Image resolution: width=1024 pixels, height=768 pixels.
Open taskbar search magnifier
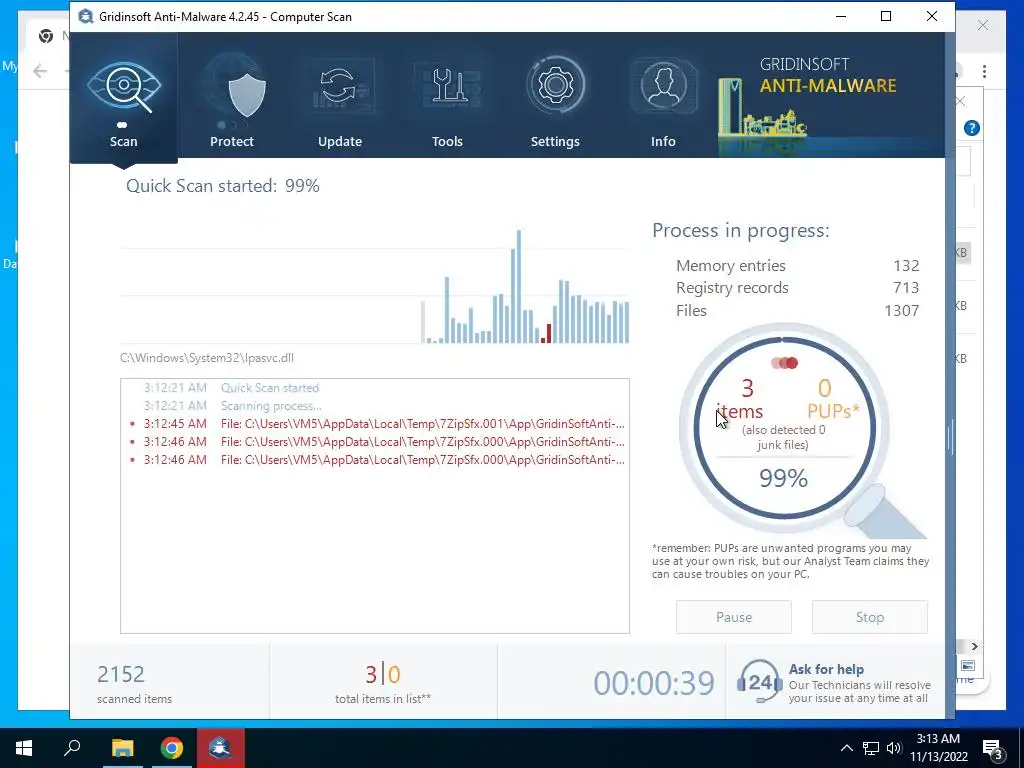(72, 748)
